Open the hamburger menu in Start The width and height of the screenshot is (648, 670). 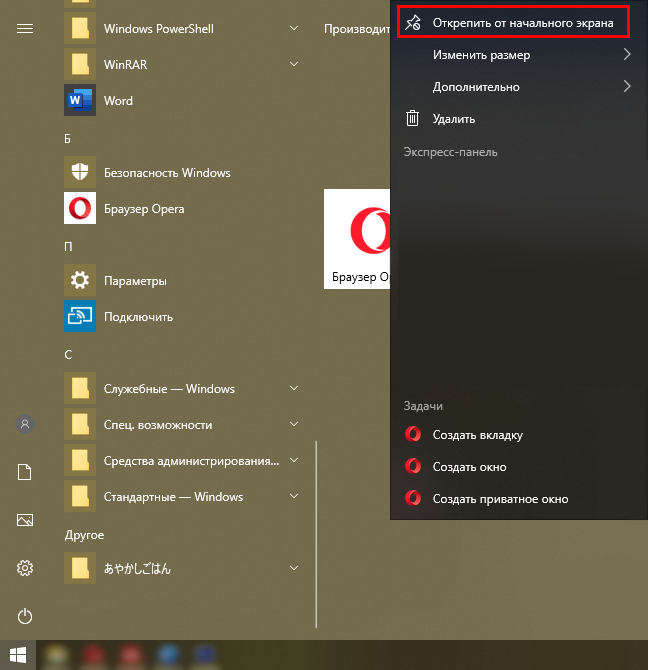click(25, 29)
